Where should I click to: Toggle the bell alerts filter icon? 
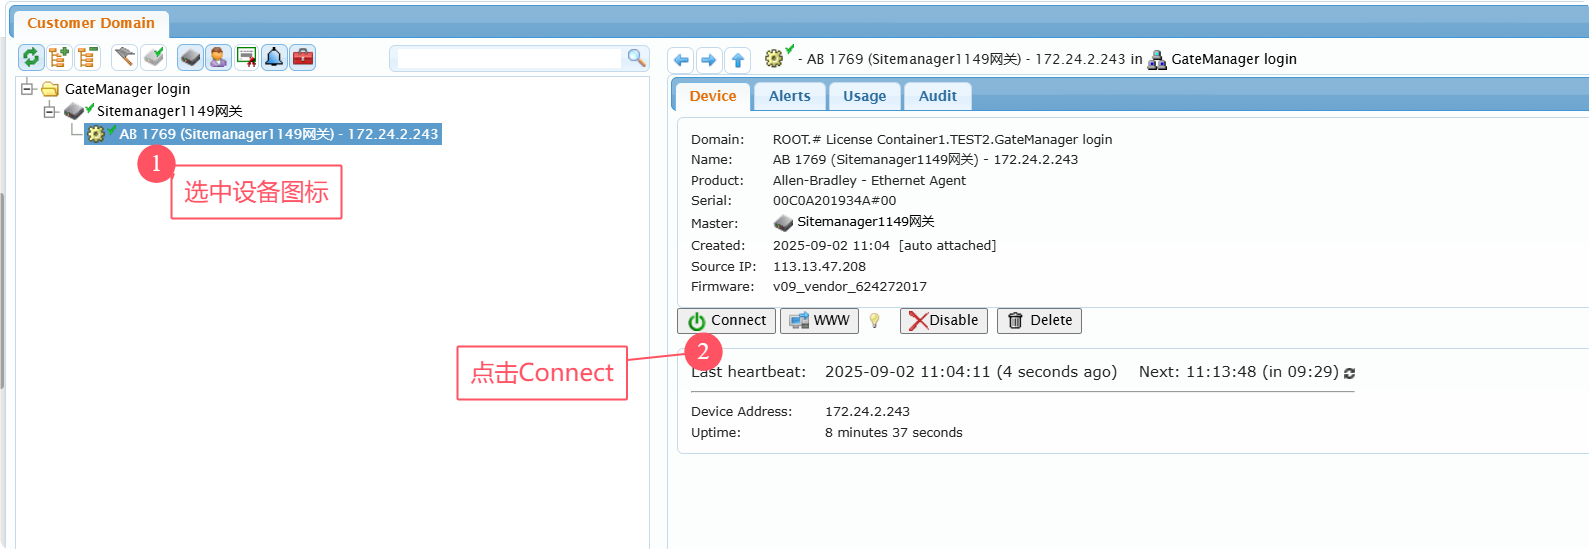point(274,58)
